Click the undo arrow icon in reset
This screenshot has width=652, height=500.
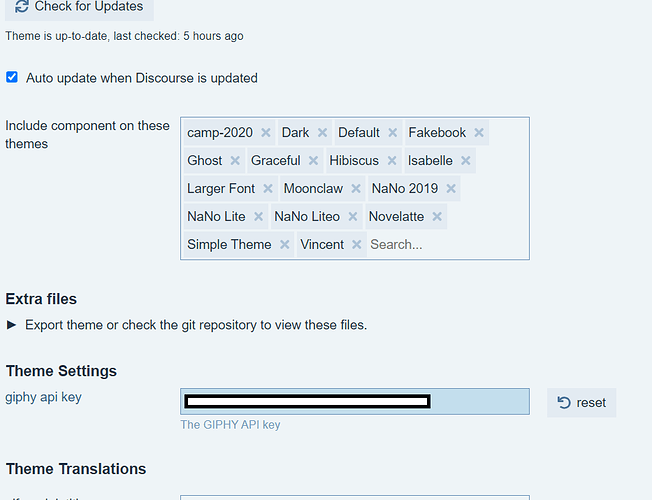coord(564,403)
